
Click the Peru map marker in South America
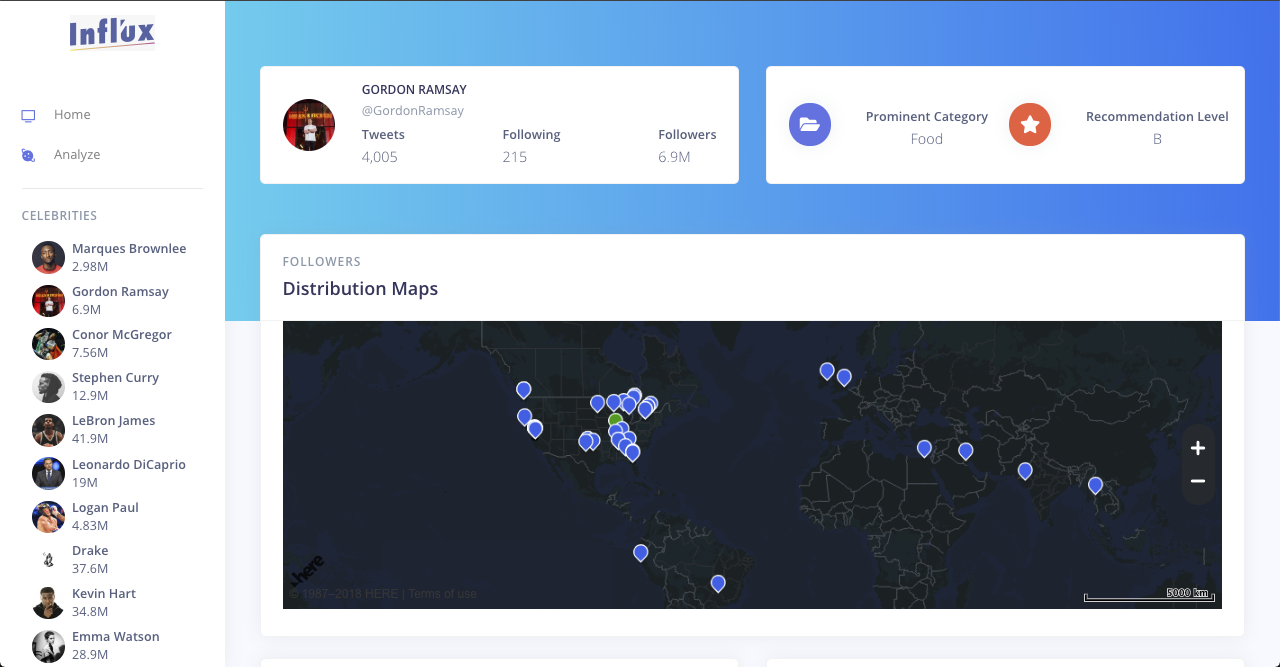641,552
